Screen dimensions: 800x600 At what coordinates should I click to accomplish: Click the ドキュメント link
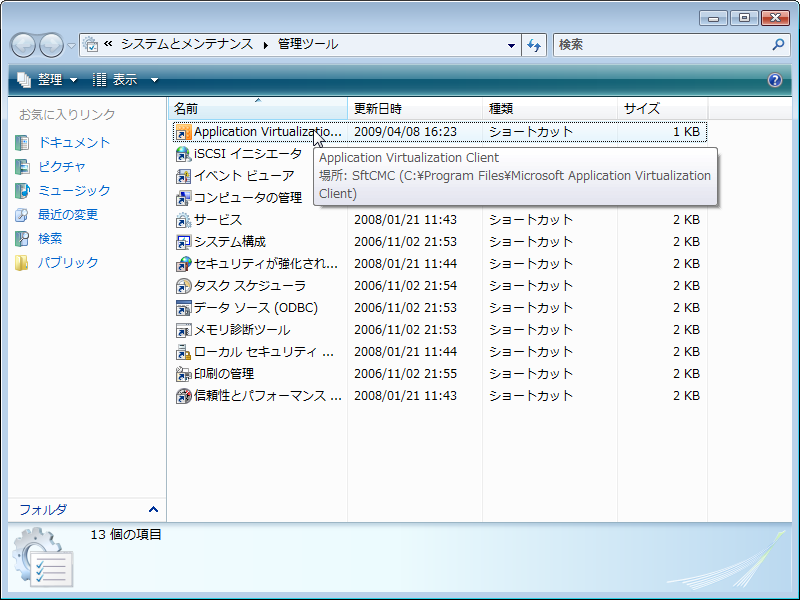(x=74, y=143)
